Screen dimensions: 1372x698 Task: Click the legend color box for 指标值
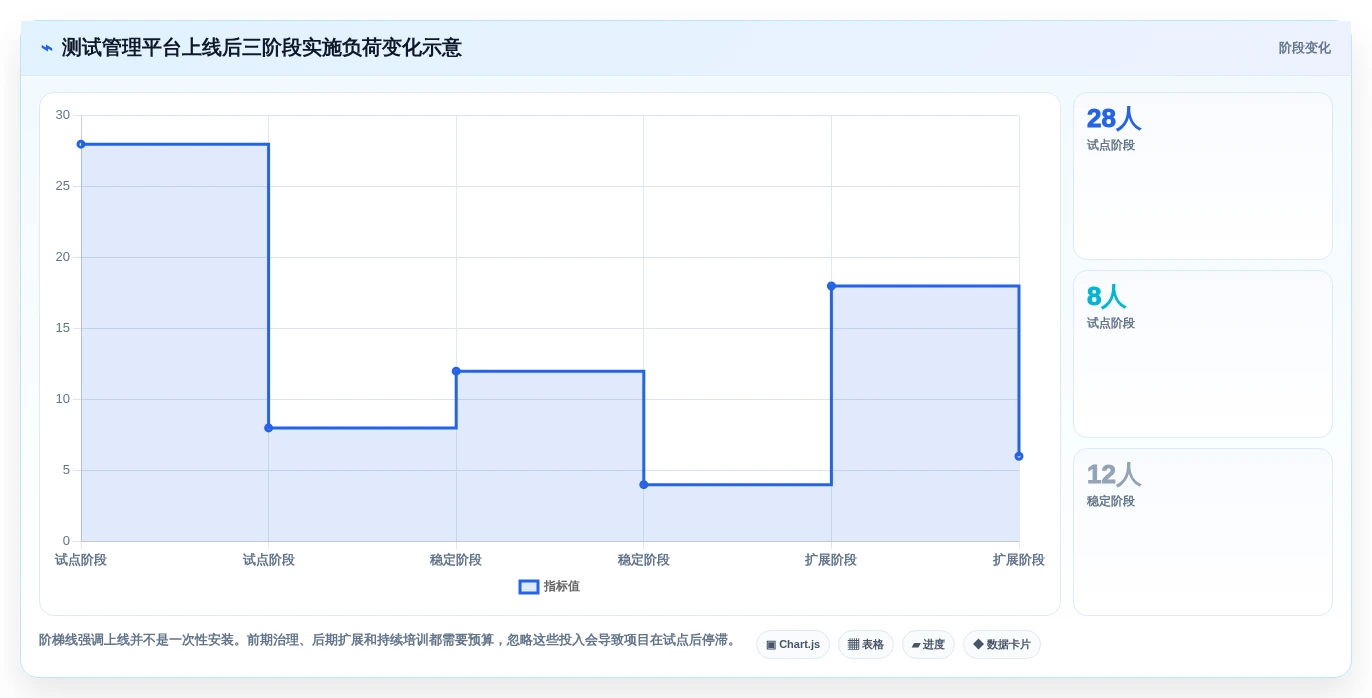click(x=529, y=587)
